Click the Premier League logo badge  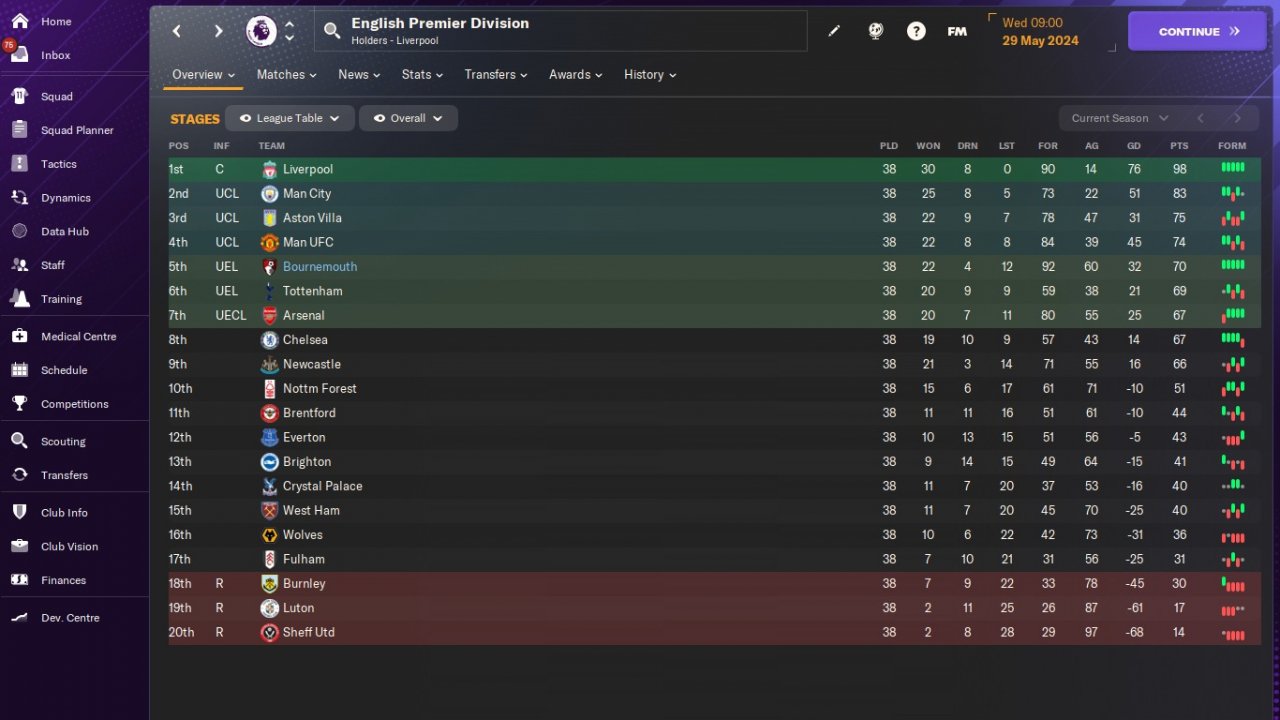(261, 31)
